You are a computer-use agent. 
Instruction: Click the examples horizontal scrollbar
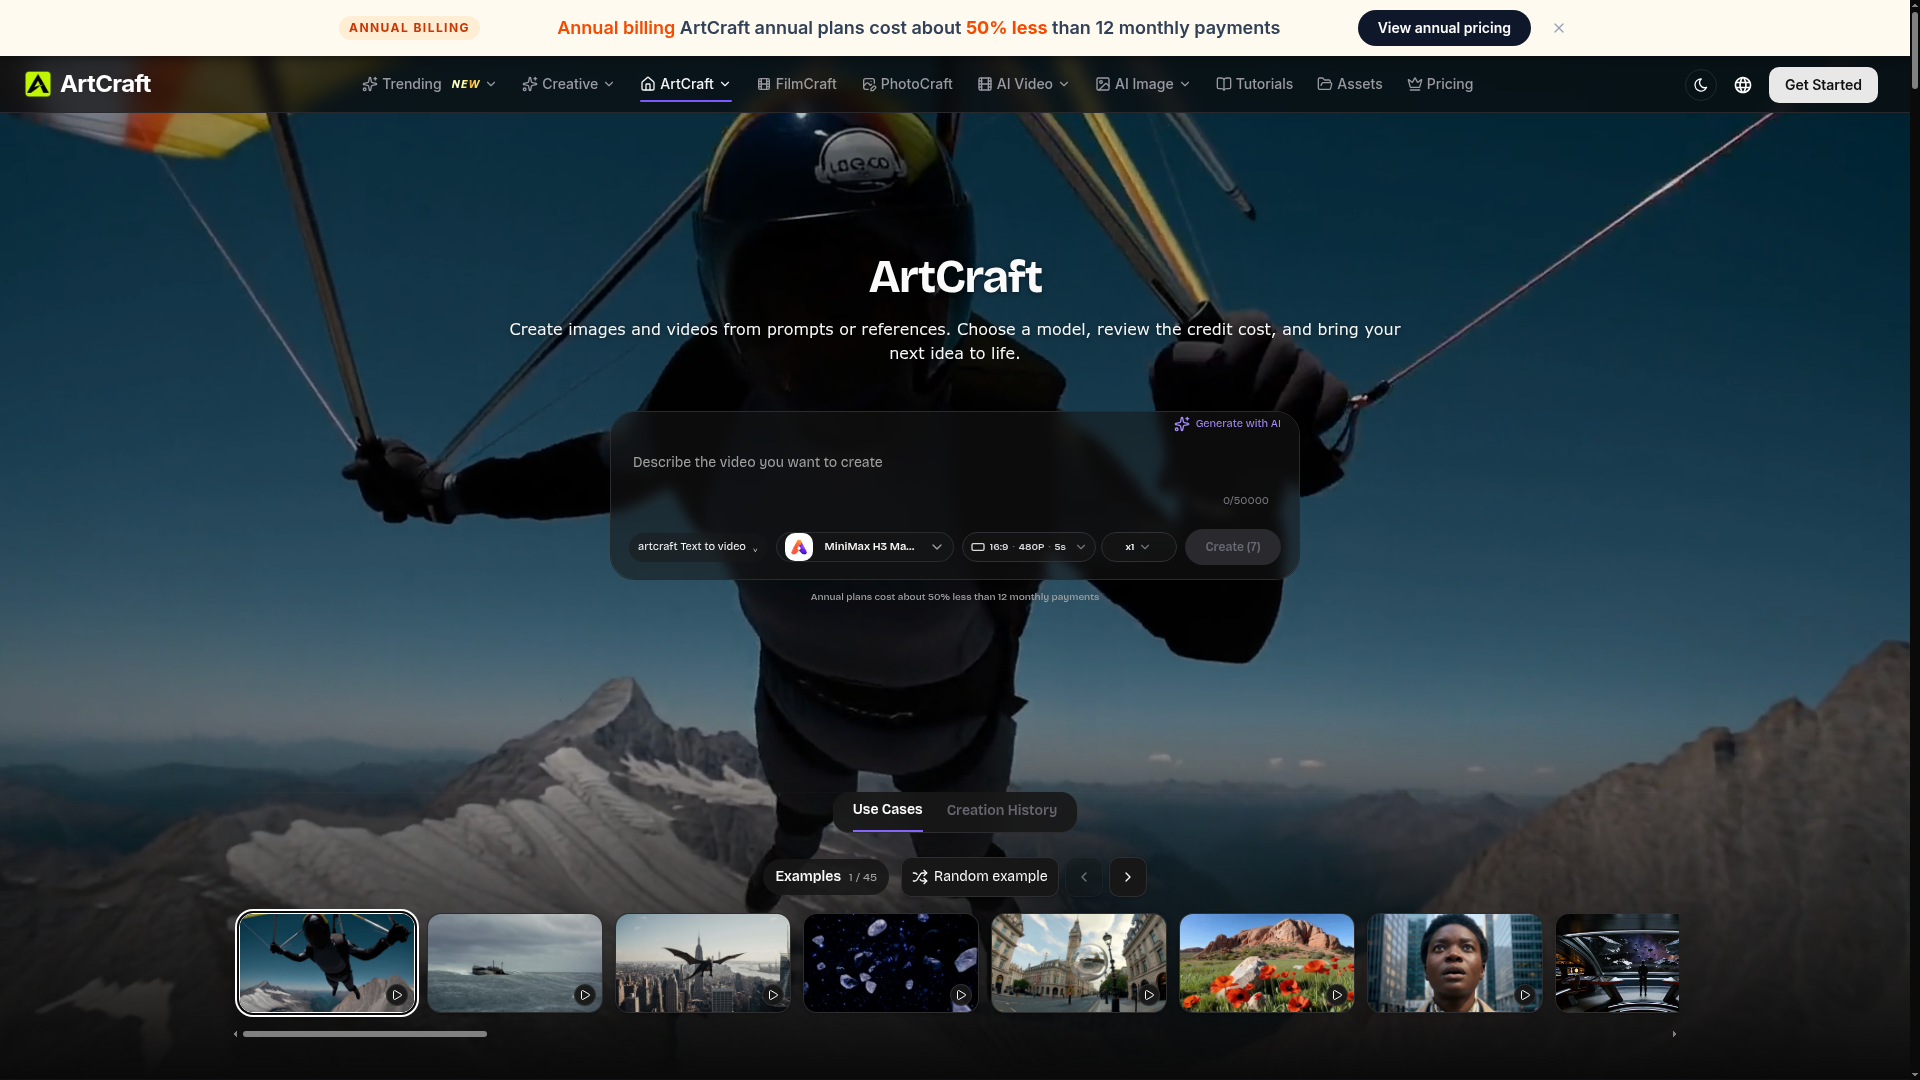pyautogui.click(x=365, y=1034)
